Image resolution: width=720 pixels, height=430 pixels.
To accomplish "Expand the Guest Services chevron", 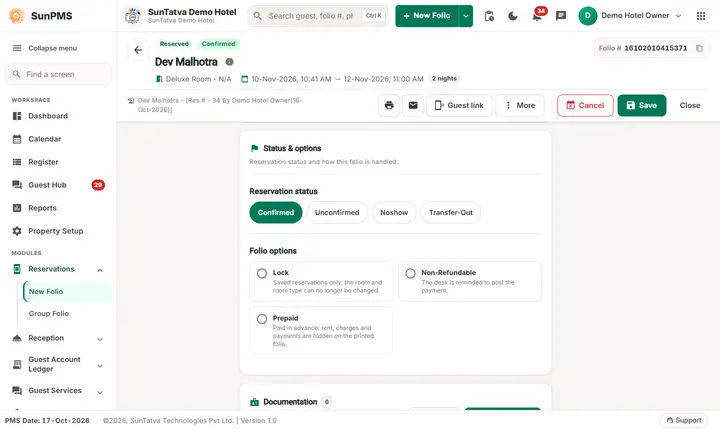I will (x=100, y=392).
